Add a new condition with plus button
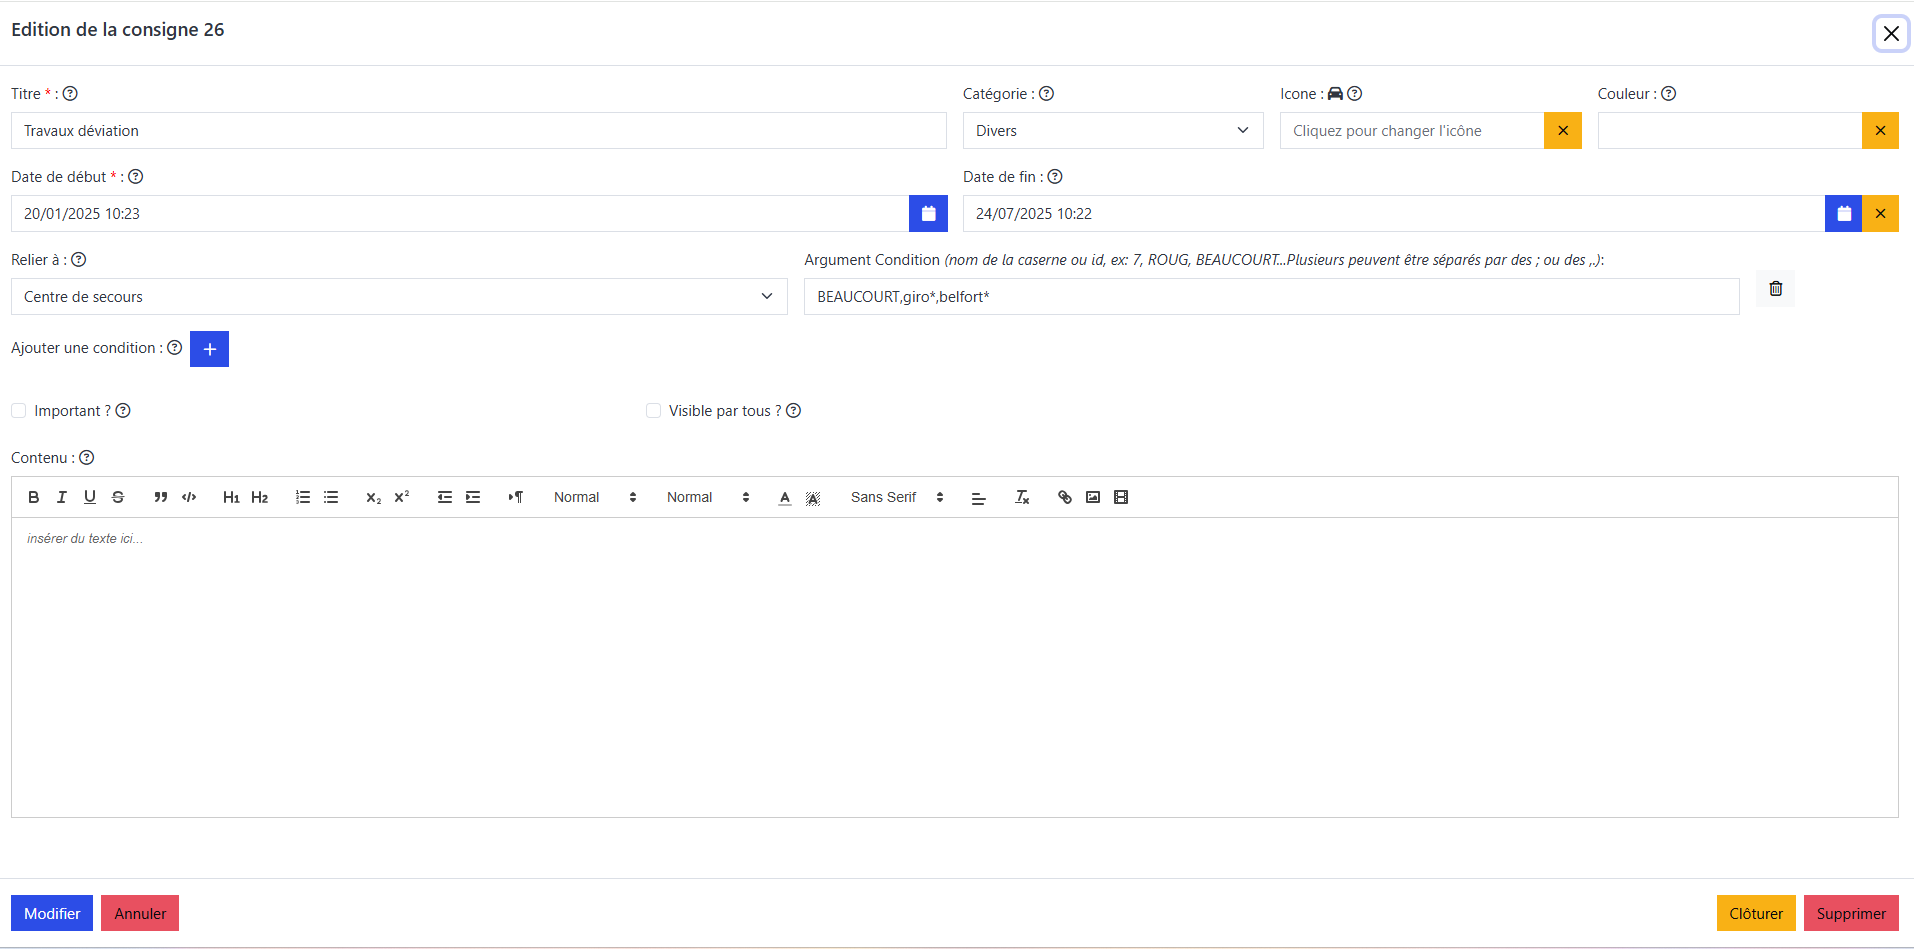 point(209,349)
